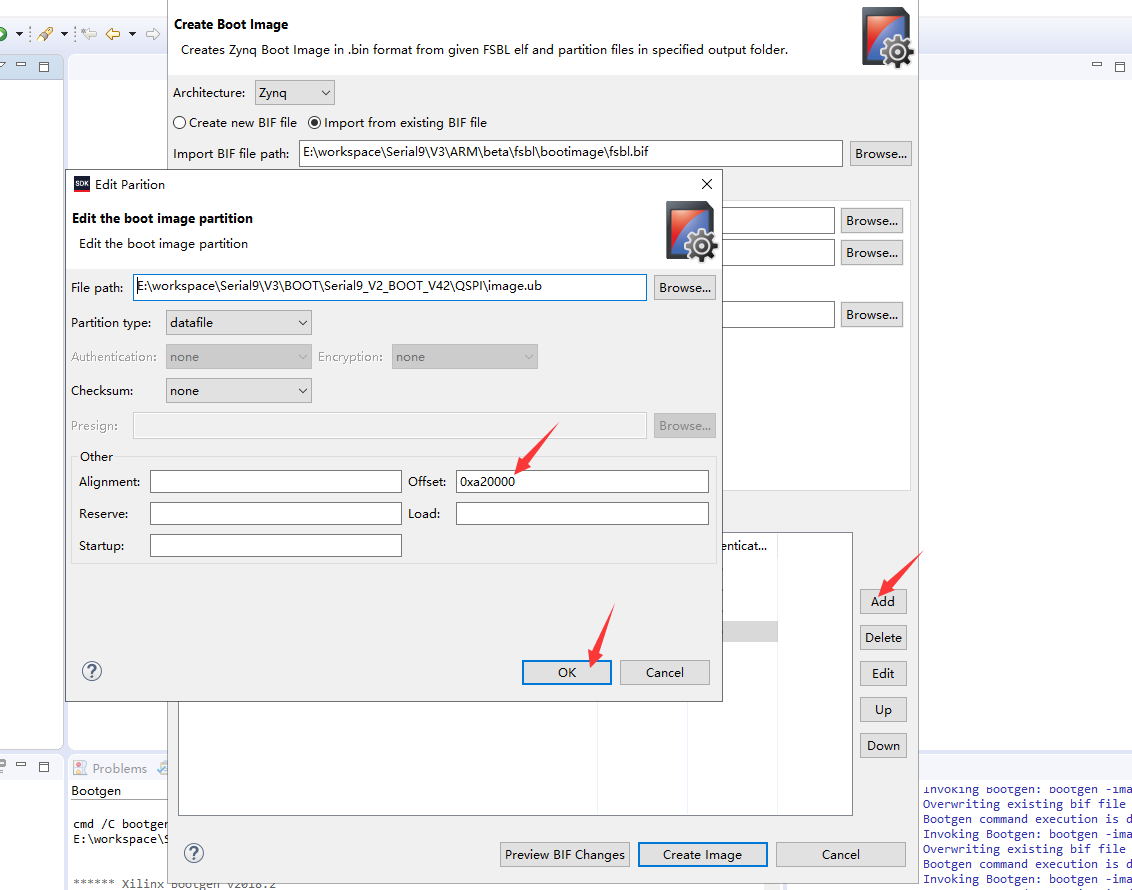This screenshot has width=1132, height=890.
Task: Click OK to confirm the partition edit
Action: (x=566, y=672)
